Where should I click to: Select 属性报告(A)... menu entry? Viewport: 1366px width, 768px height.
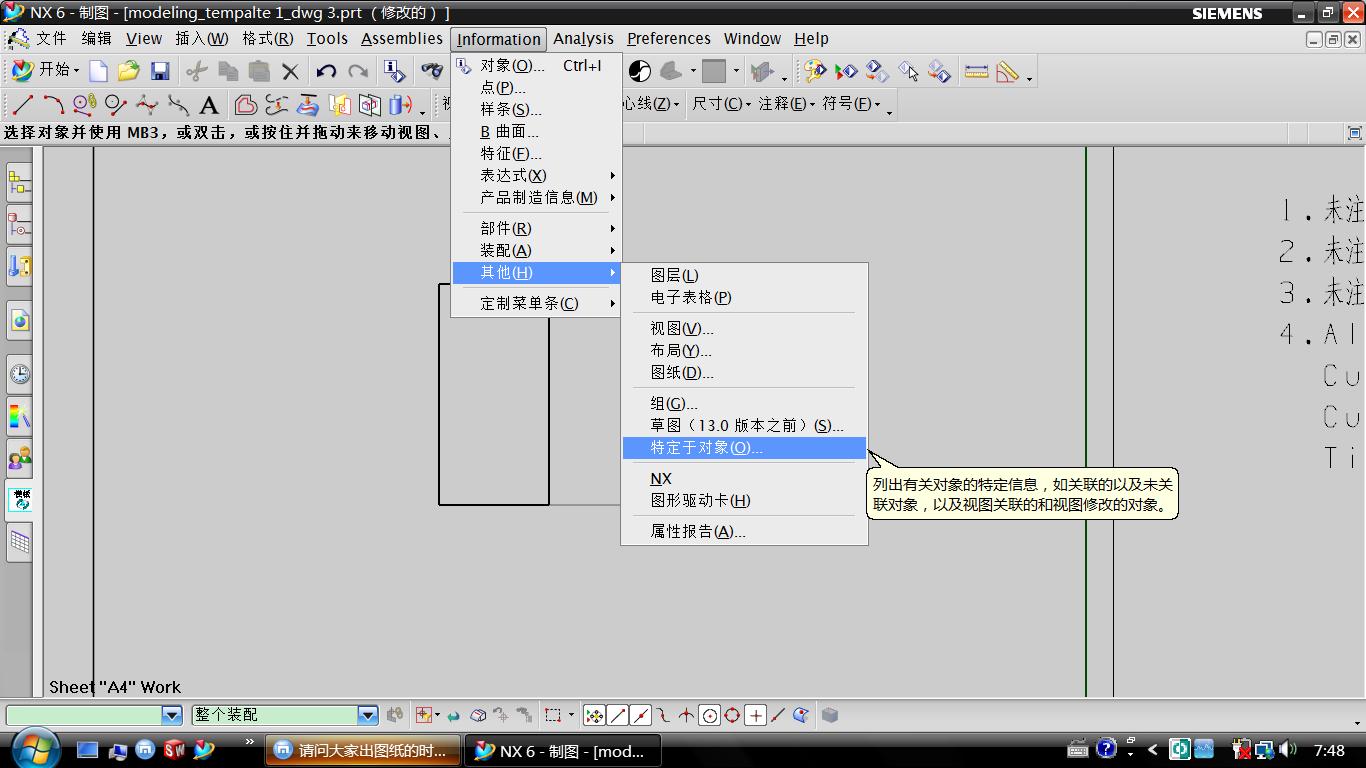[744, 532]
